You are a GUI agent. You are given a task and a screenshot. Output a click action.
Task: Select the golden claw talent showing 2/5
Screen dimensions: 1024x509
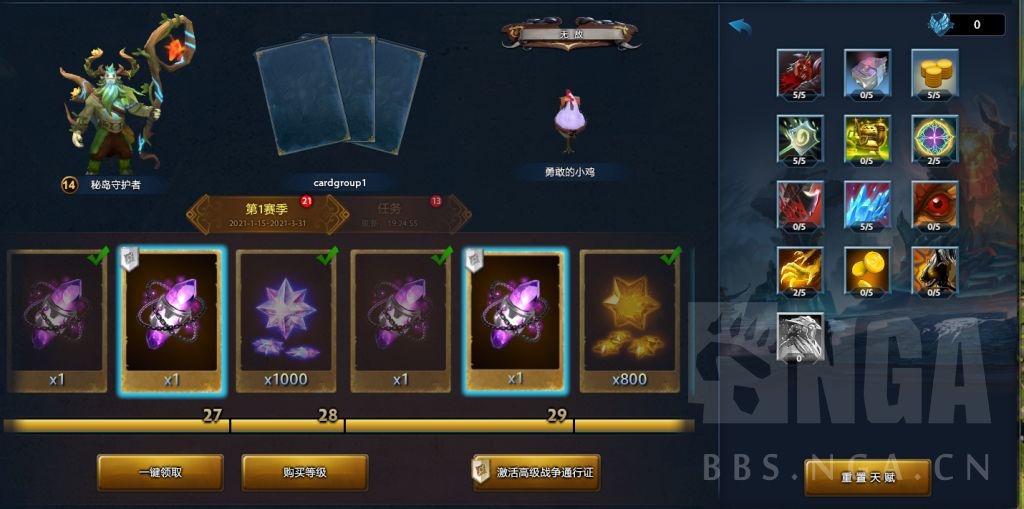[801, 271]
